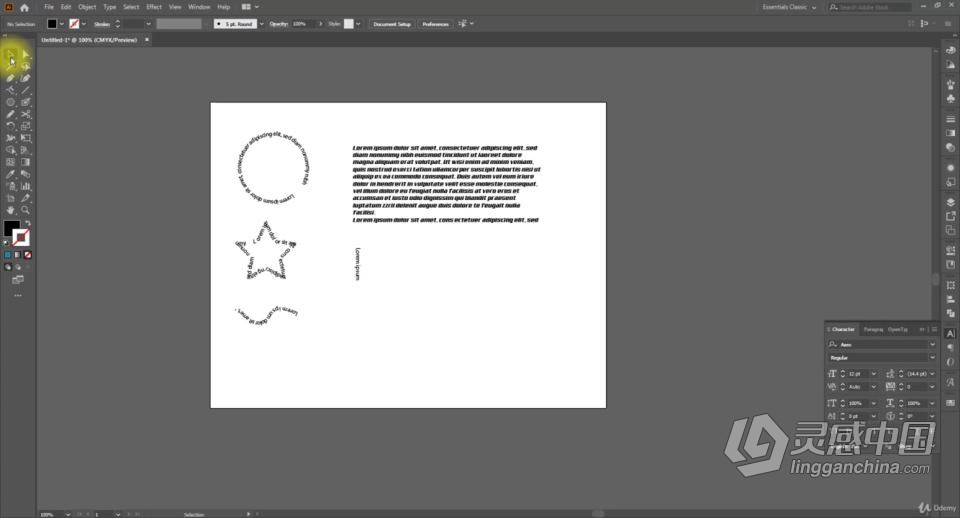Select the Direct Selection tool
The image size is (960, 518).
tap(26, 55)
